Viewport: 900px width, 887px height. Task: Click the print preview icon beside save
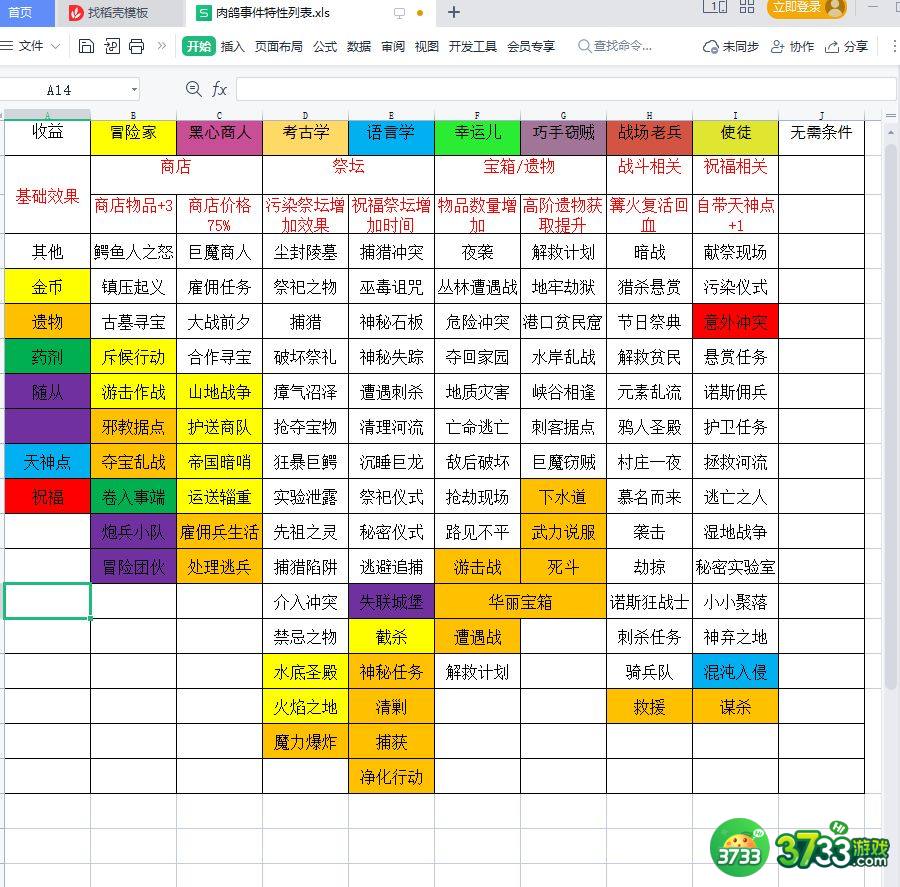[x=111, y=46]
